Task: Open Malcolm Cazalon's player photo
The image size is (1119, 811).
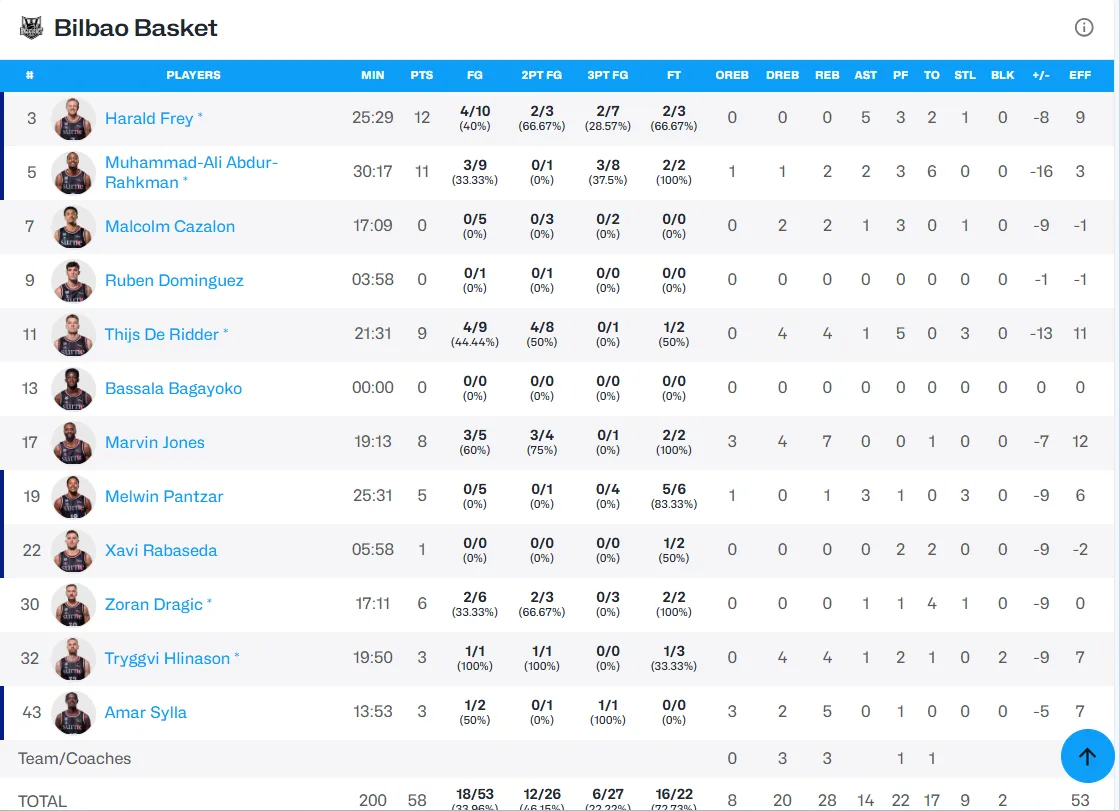Action: [x=73, y=226]
